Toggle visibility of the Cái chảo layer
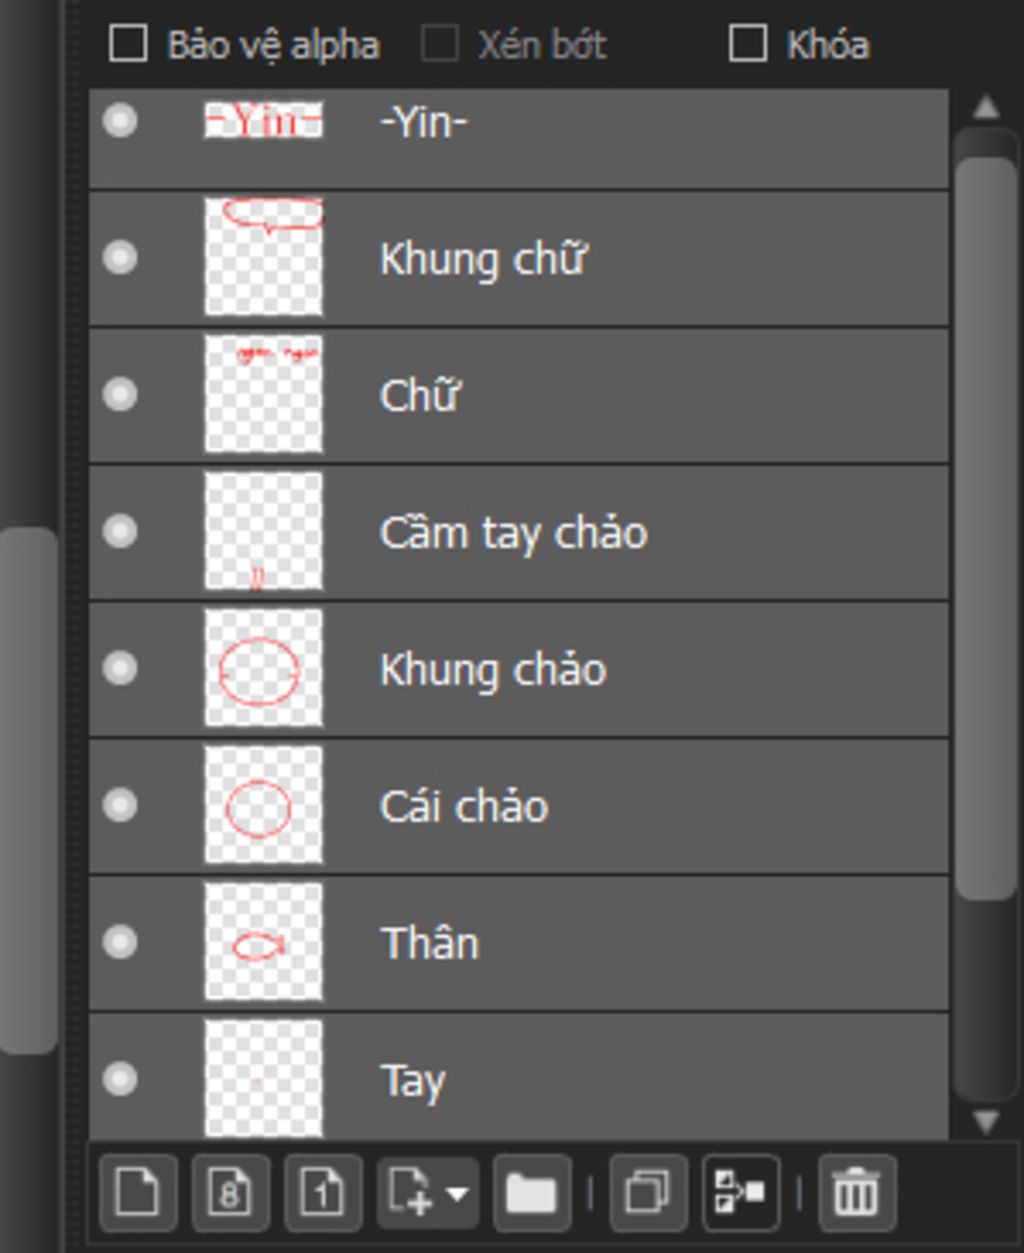This screenshot has width=1024, height=1253. pos(120,805)
